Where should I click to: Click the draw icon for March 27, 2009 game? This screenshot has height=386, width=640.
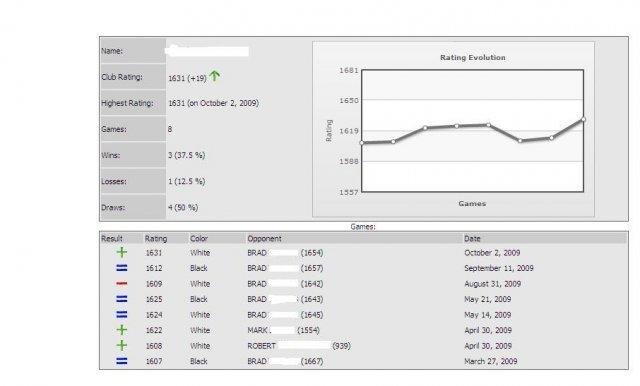click(x=122, y=361)
